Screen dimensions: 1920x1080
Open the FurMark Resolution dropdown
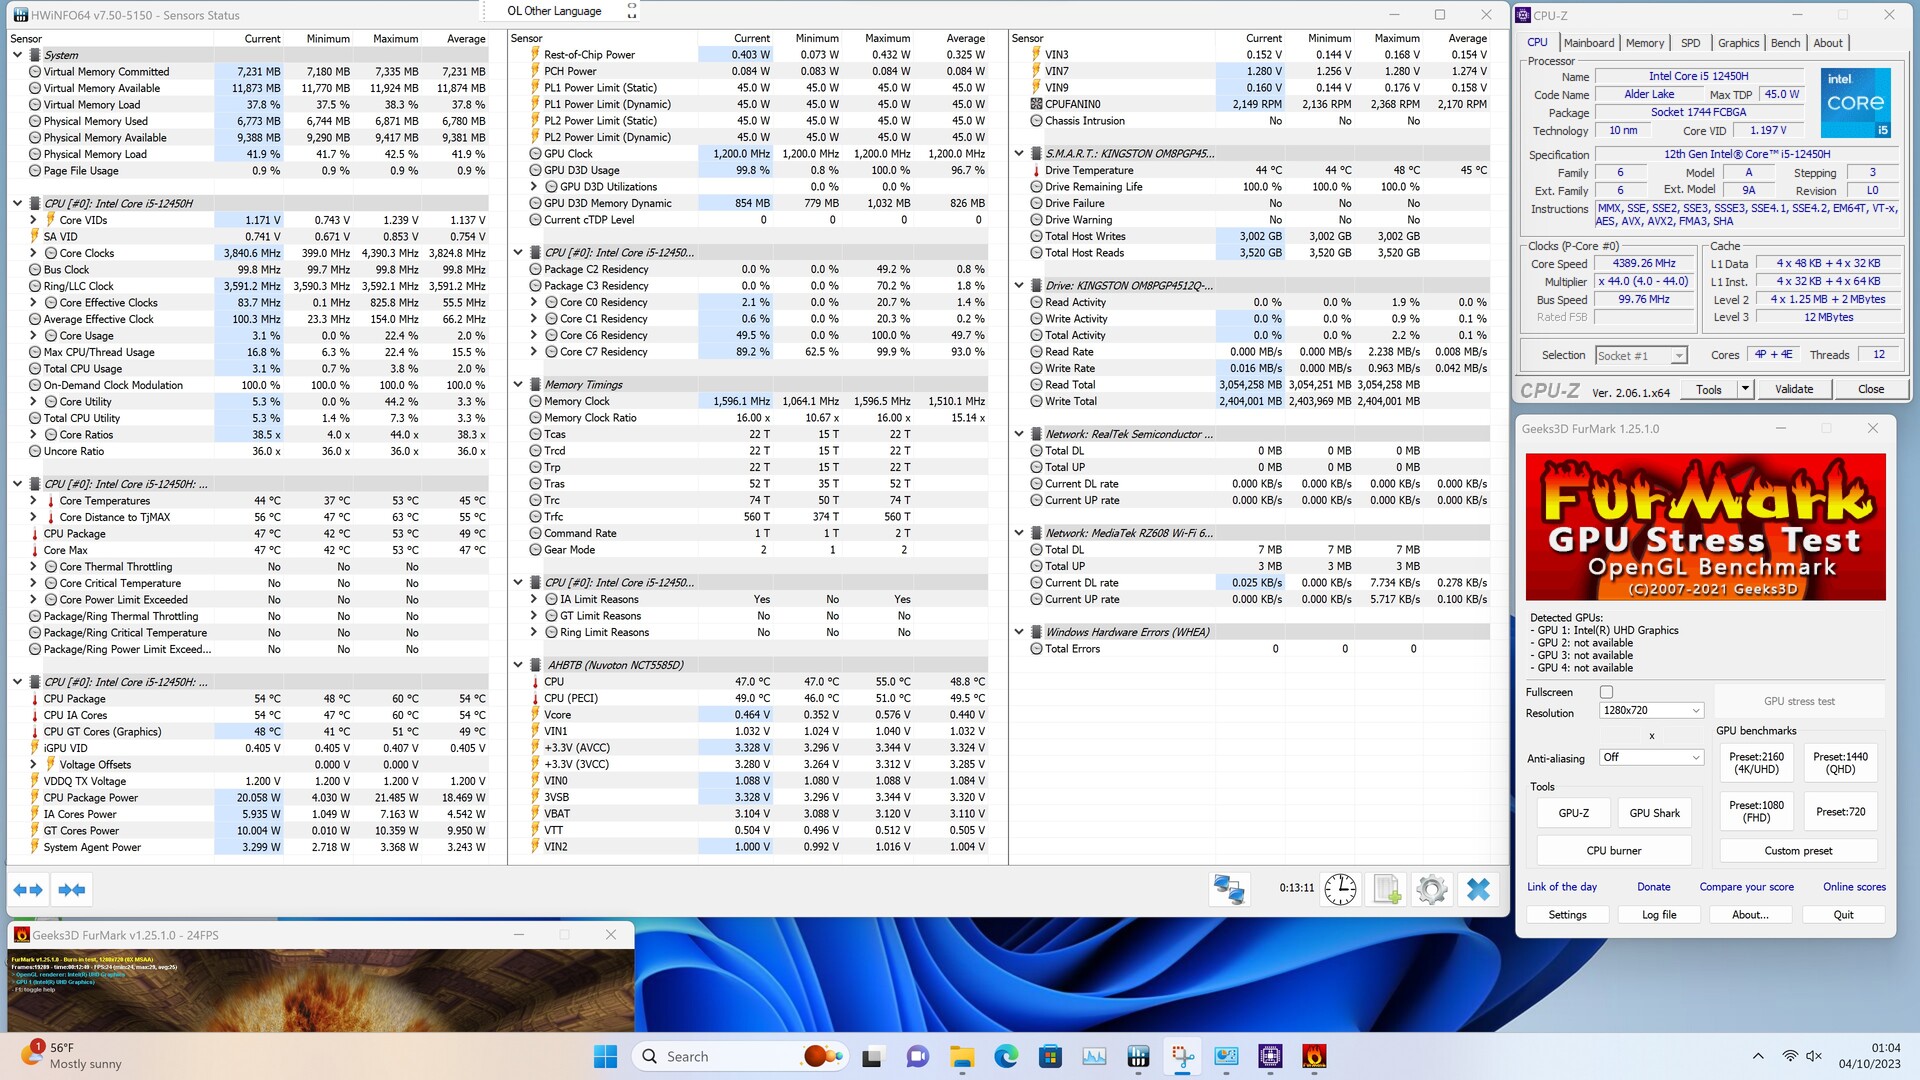[x=1651, y=710]
